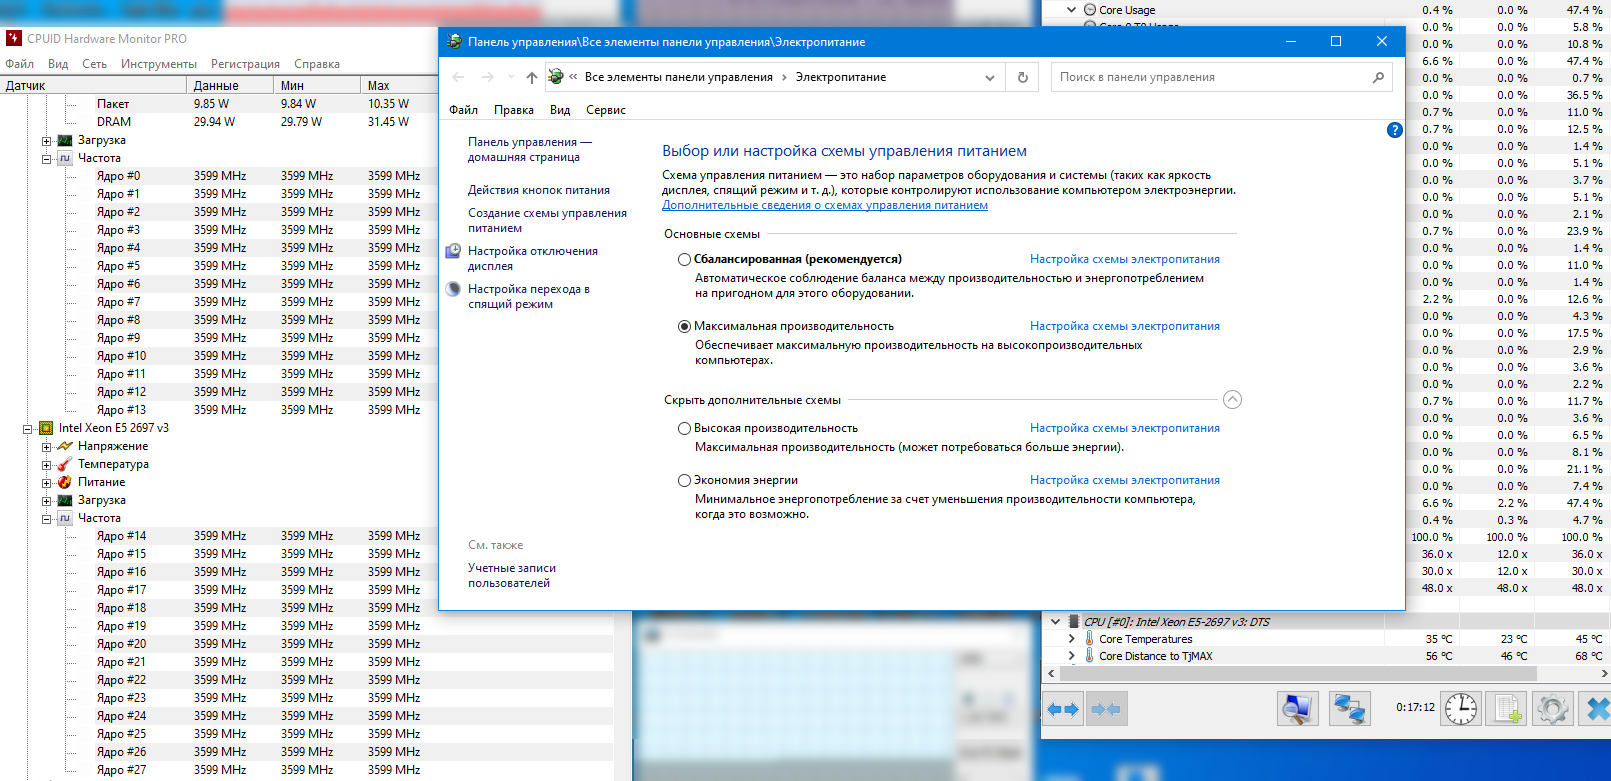Click the networked computers icon in HWiNFO toolbar
This screenshot has height=781, width=1611.
pyautogui.click(x=1350, y=709)
